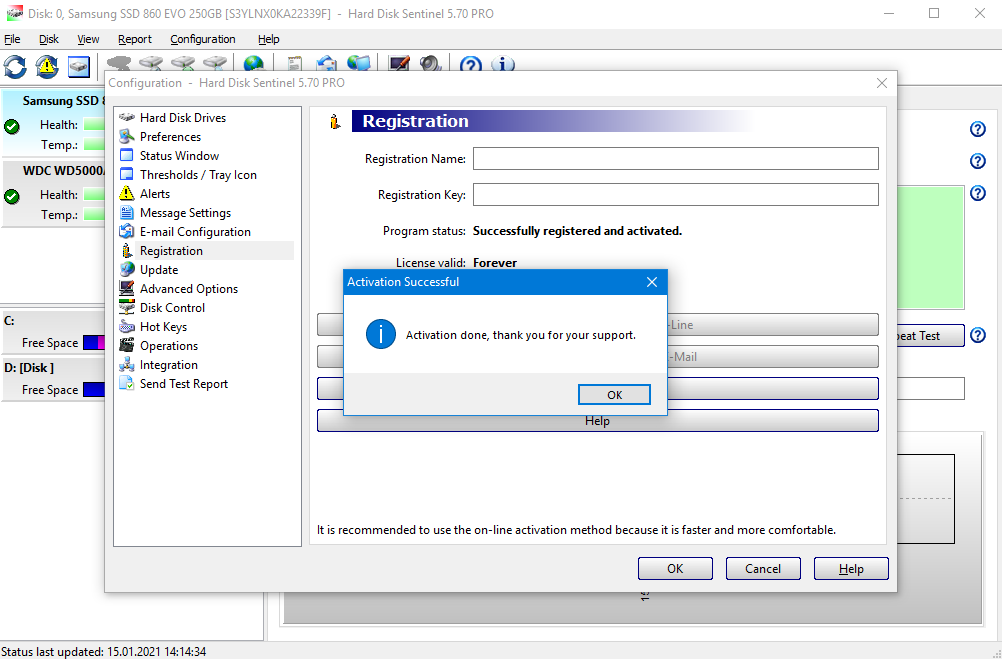The image size is (1002, 659).
Task: Open the Disk menu
Action: pyautogui.click(x=49, y=39)
